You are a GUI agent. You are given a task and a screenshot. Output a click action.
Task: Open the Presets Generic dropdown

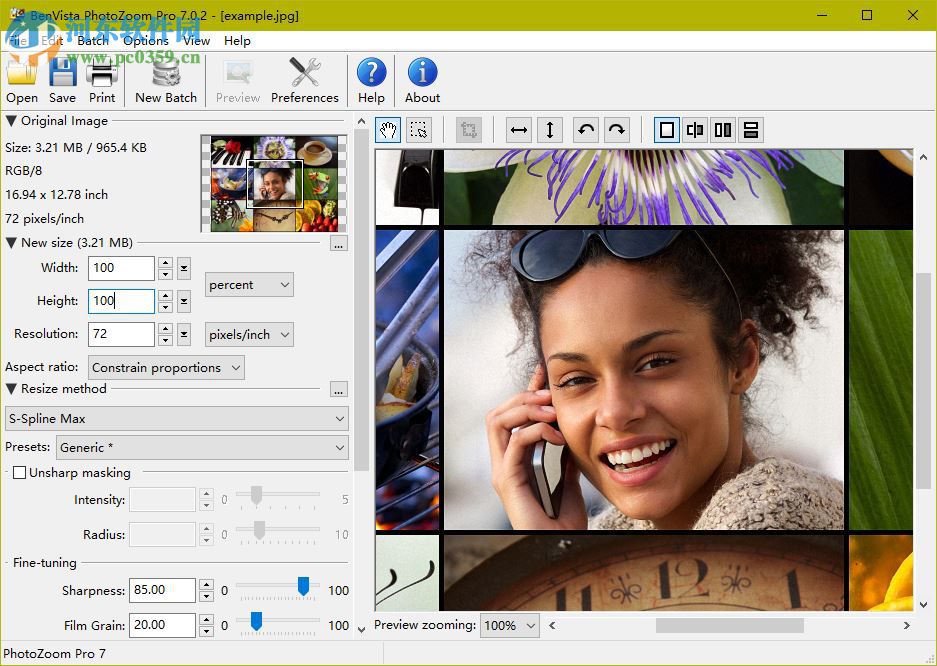202,447
